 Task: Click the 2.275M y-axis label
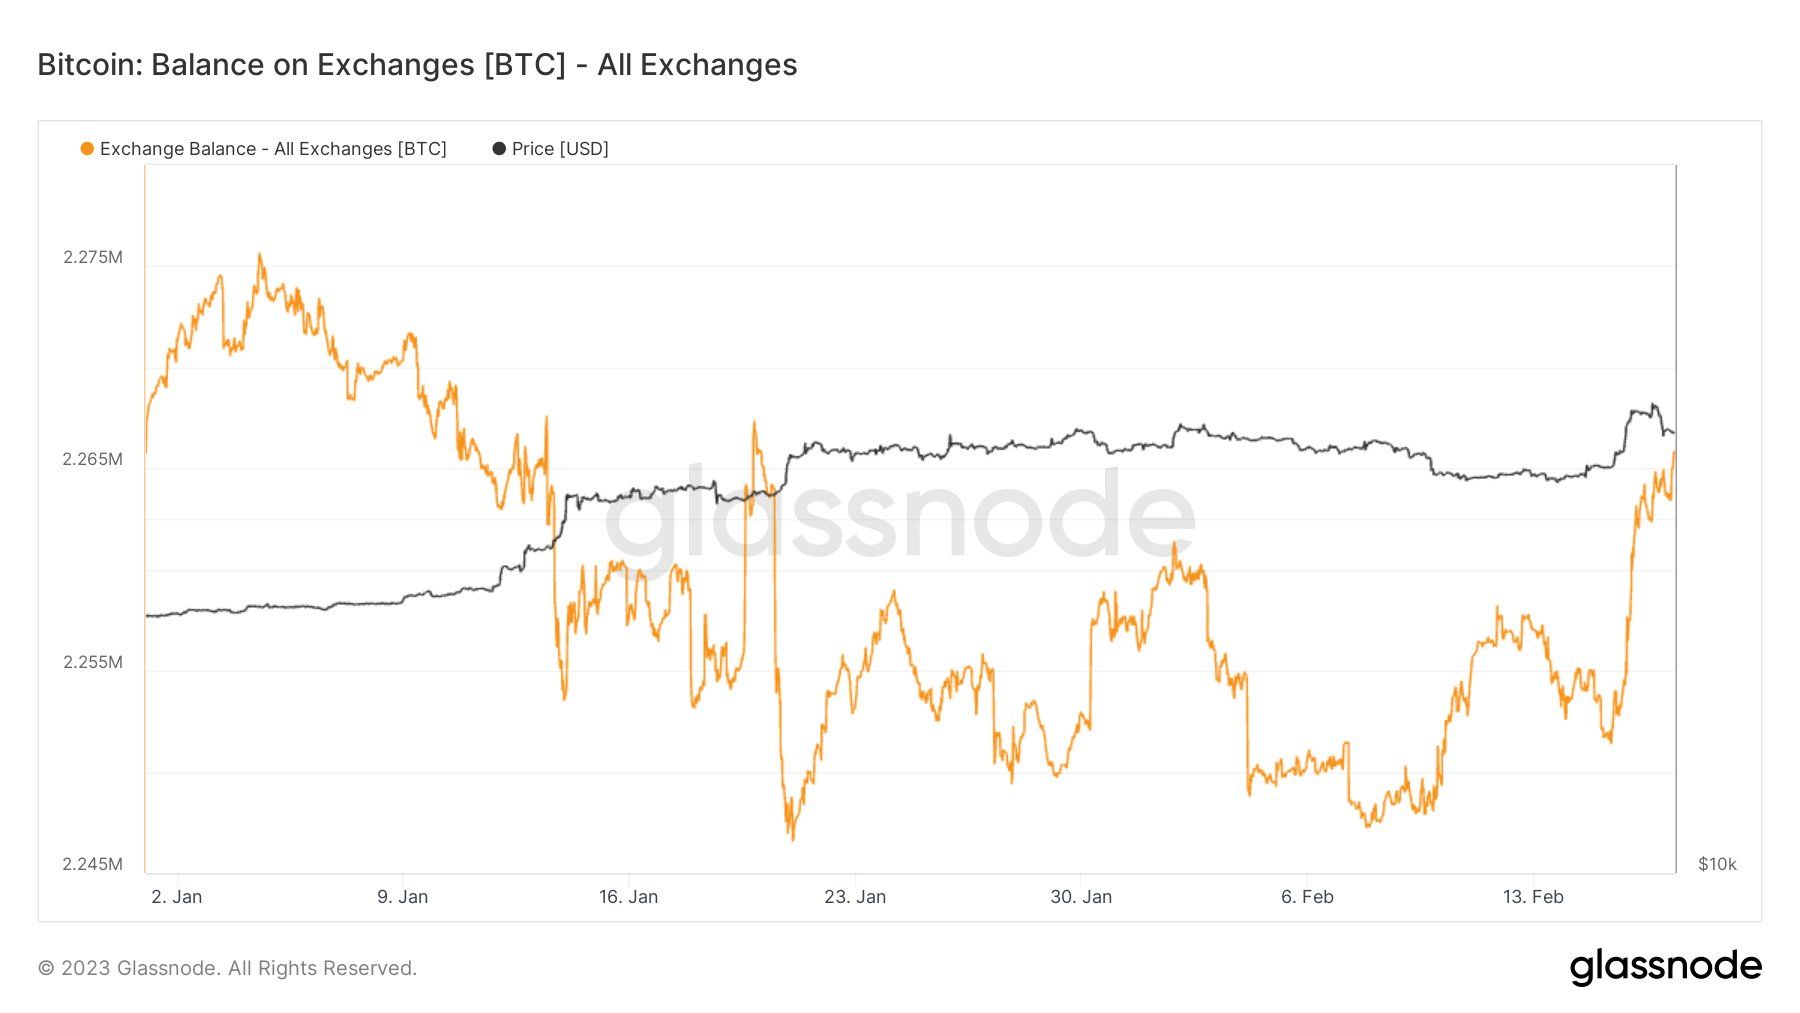[93, 257]
